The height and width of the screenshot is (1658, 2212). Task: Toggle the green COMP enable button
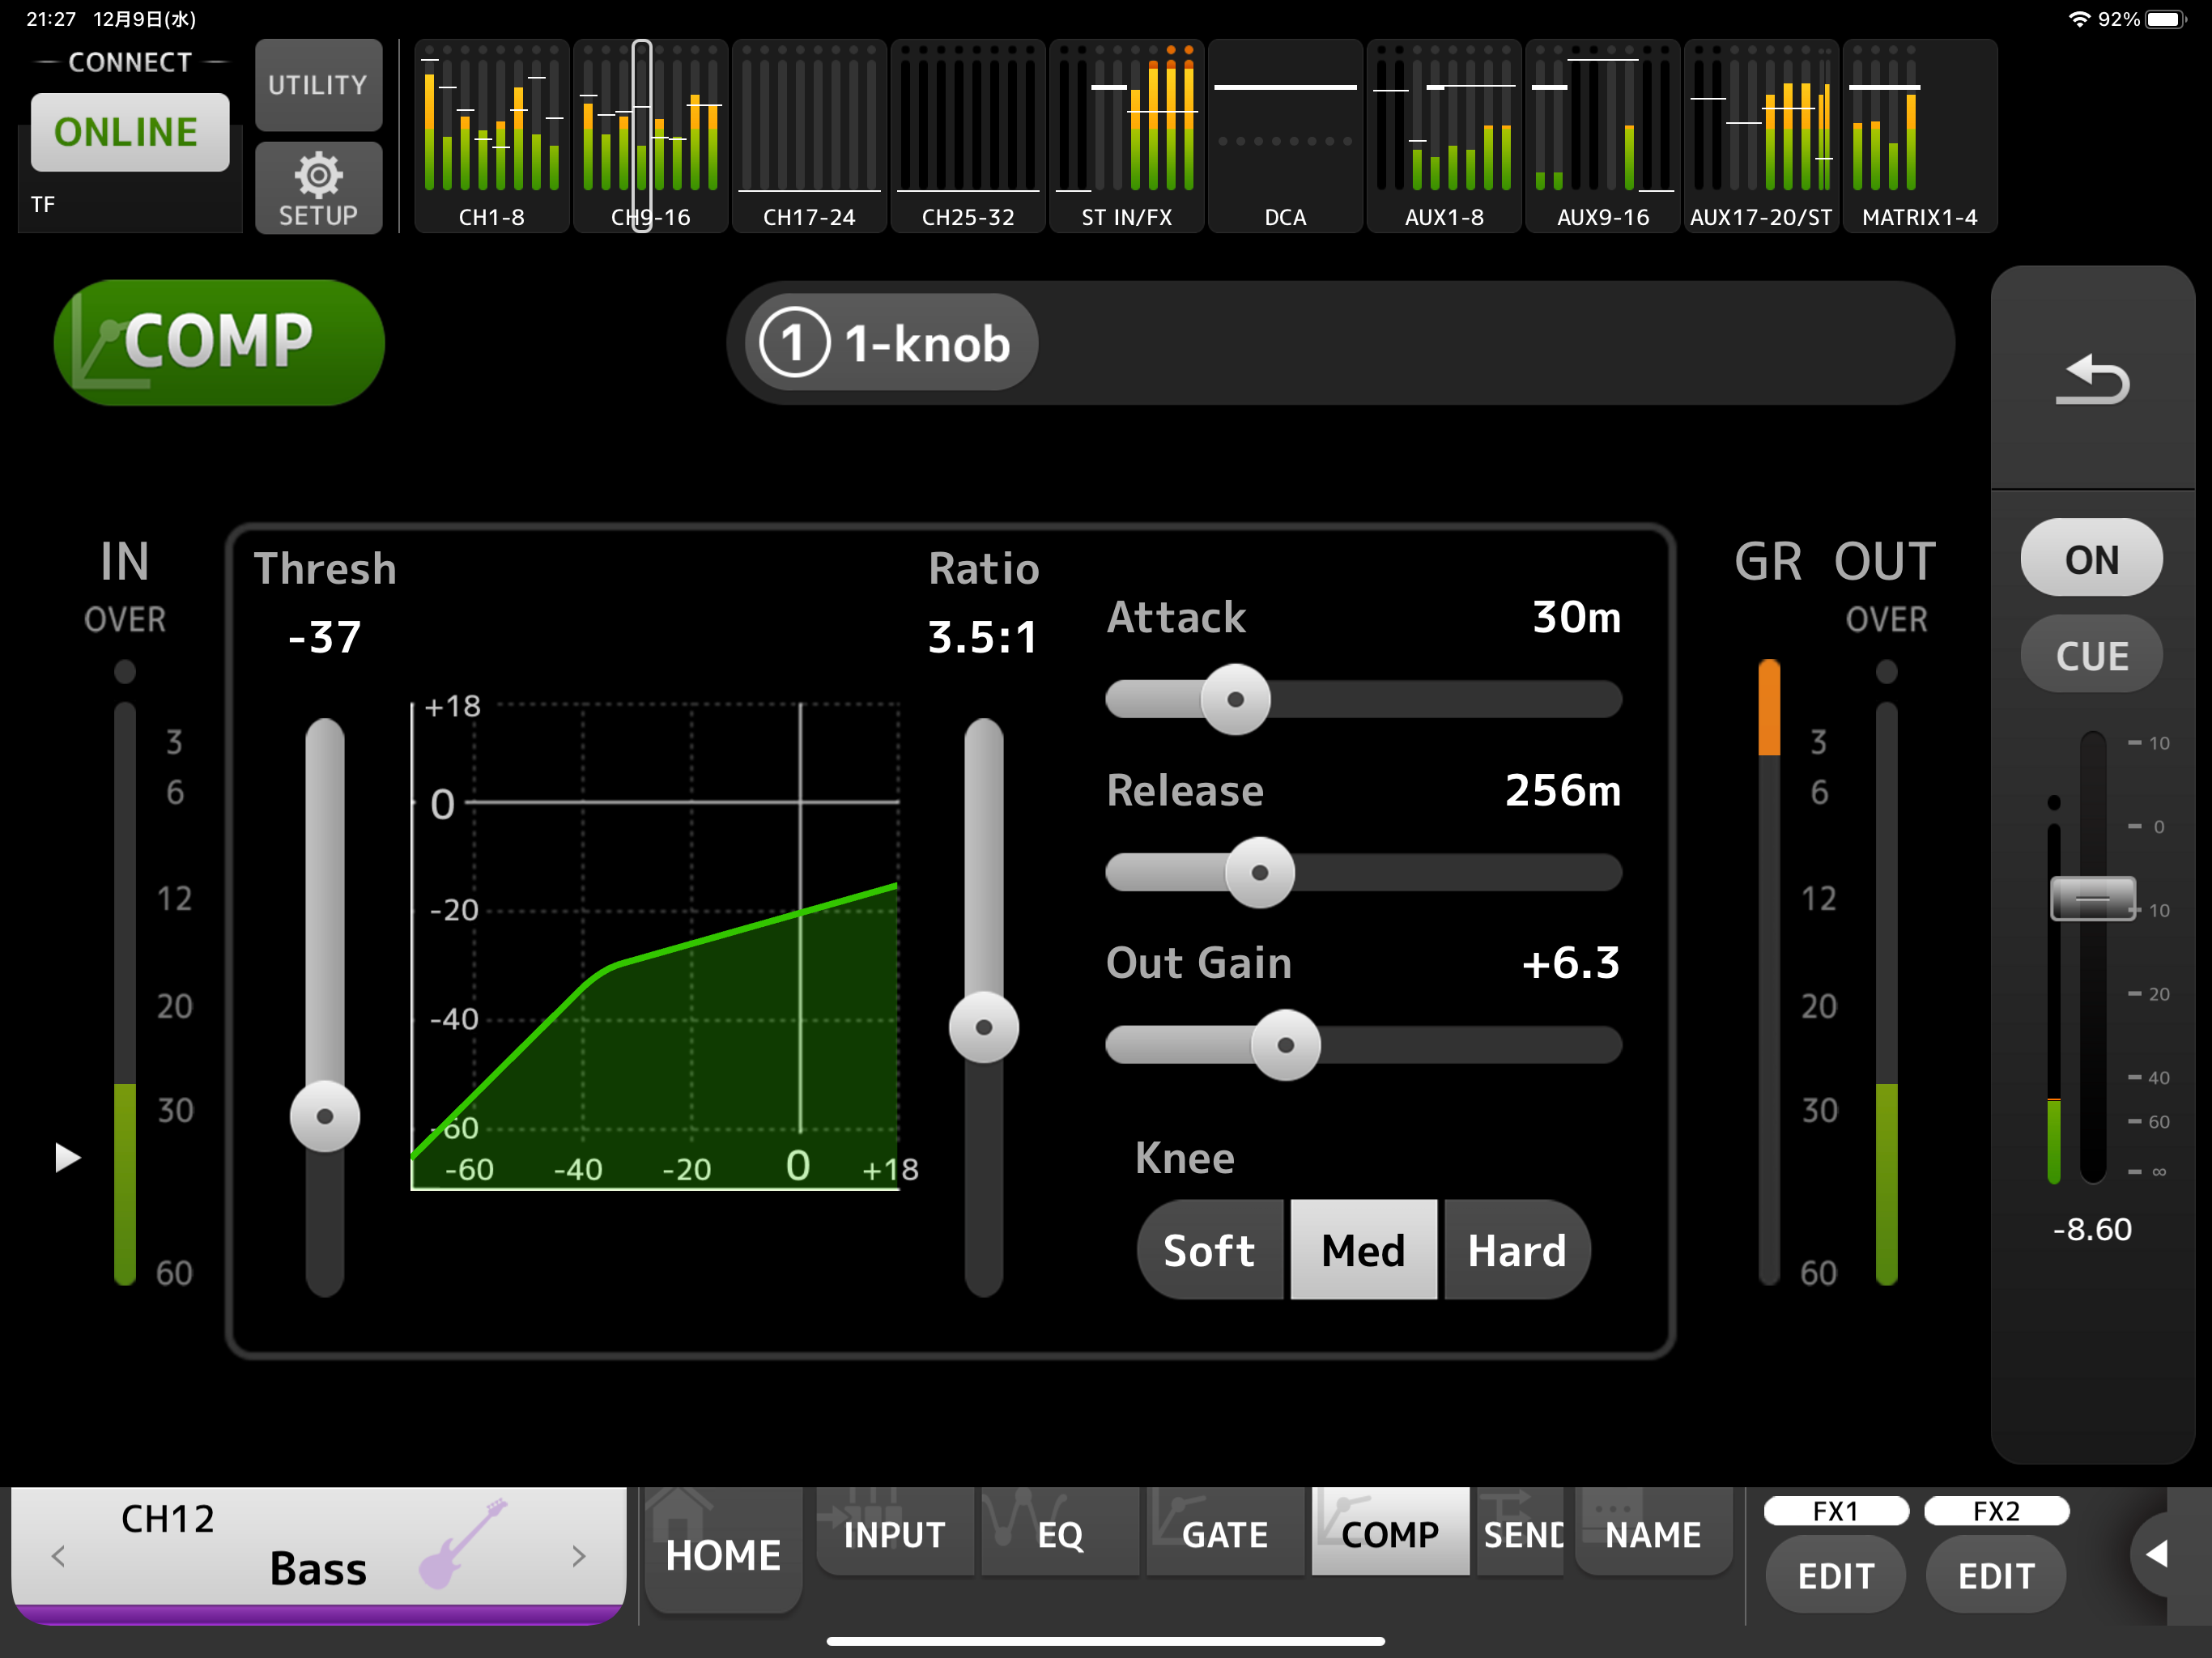(x=219, y=342)
